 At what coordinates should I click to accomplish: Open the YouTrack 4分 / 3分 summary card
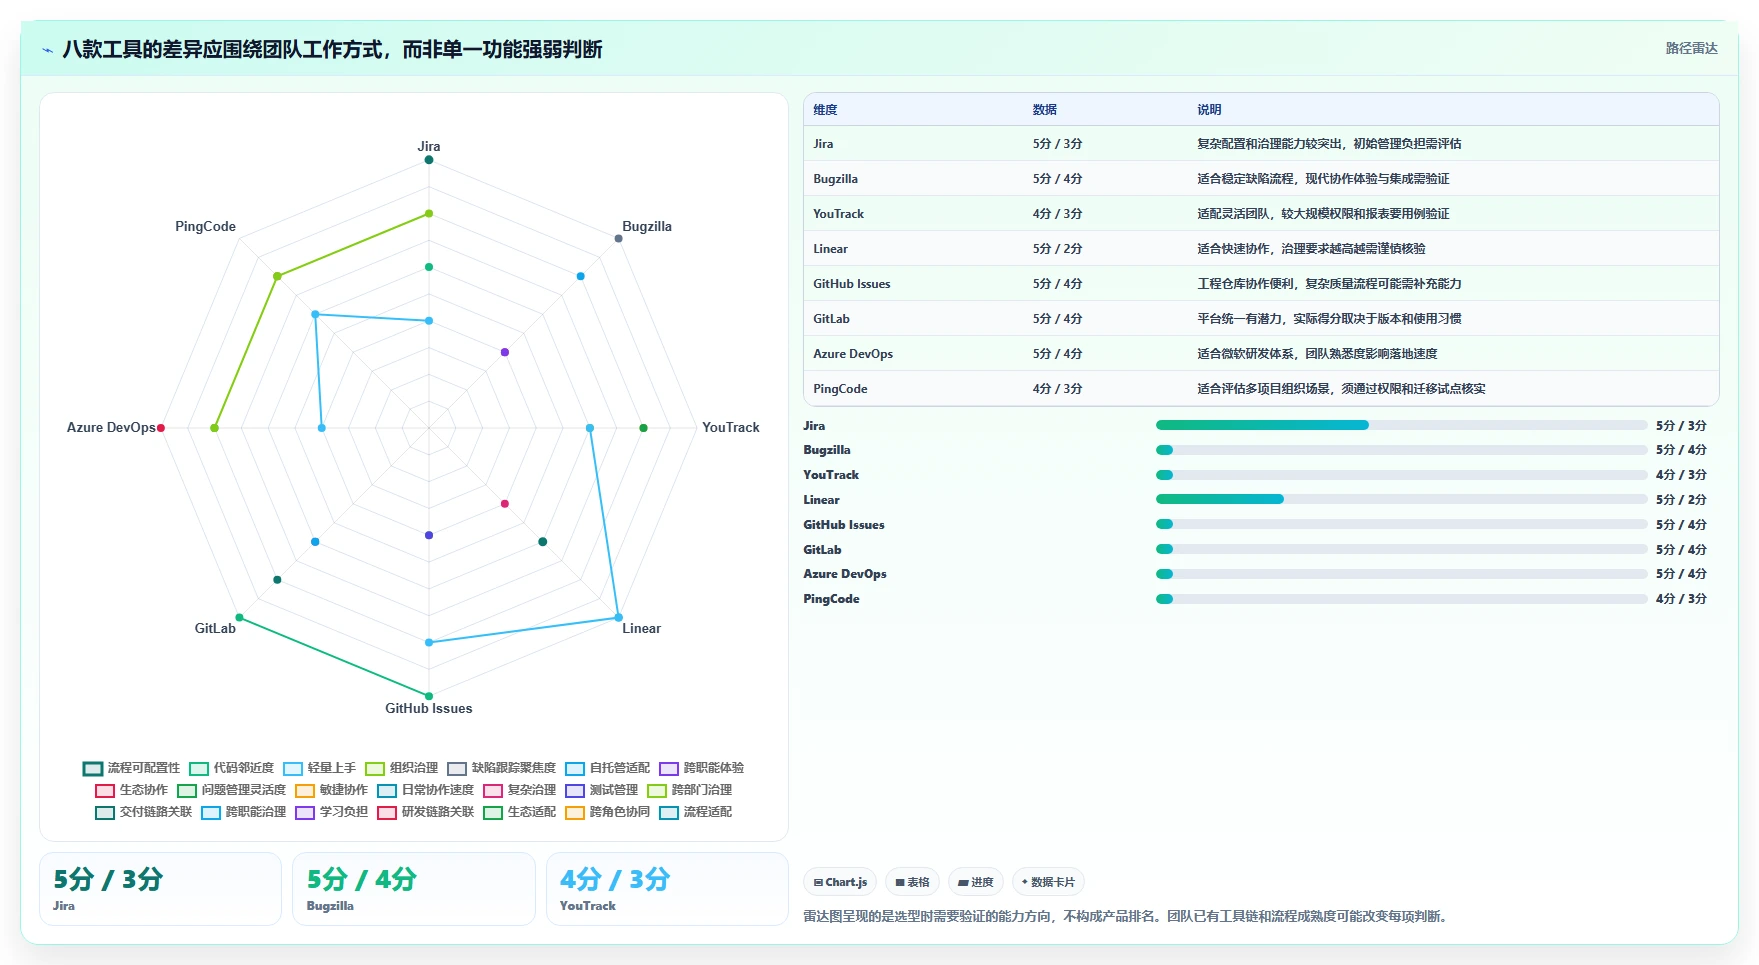point(667,889)
